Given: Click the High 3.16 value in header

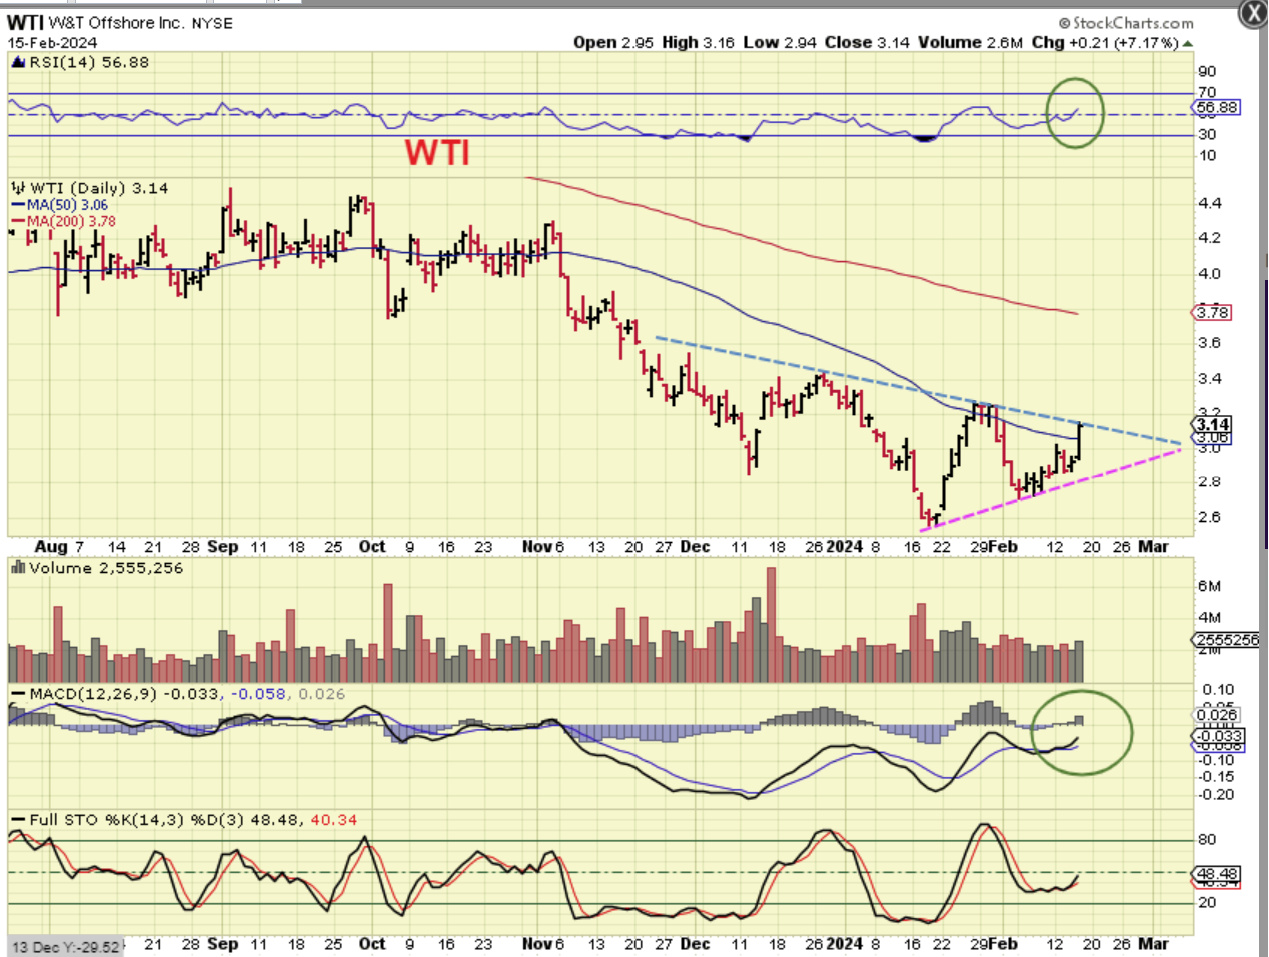Looking at the screenshot, I should (x=698, y=42).
